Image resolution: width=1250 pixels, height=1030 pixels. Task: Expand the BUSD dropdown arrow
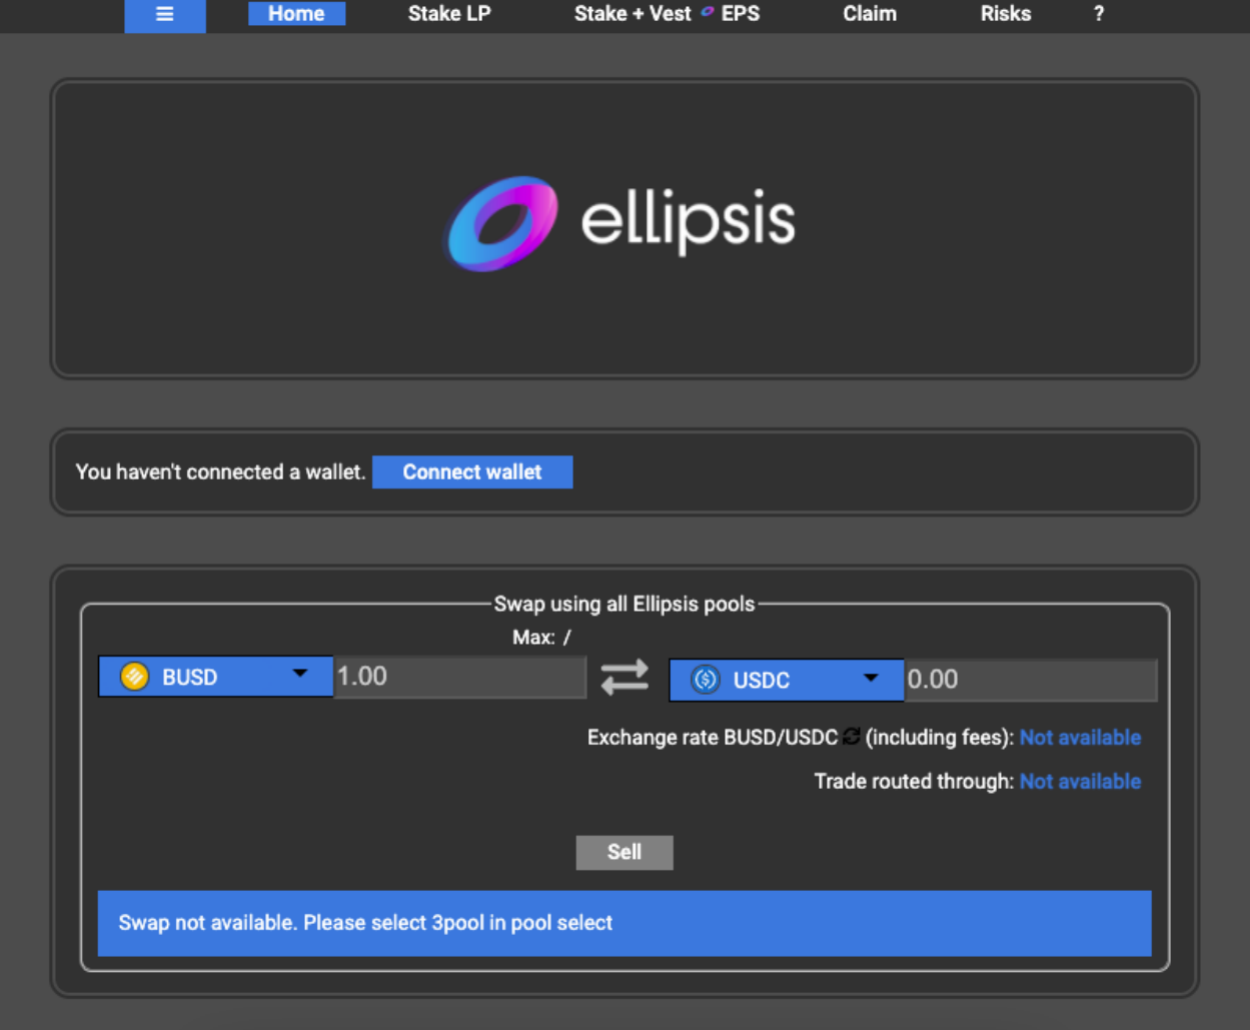(300, 674)
